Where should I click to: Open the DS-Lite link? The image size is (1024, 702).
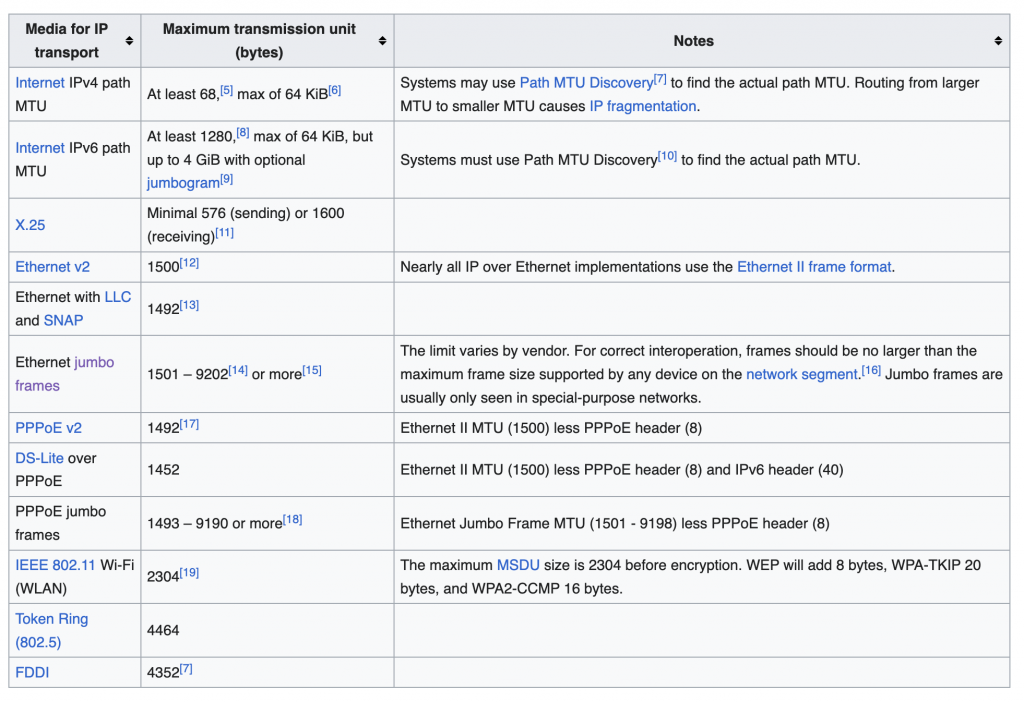click(x=39, y=458)
